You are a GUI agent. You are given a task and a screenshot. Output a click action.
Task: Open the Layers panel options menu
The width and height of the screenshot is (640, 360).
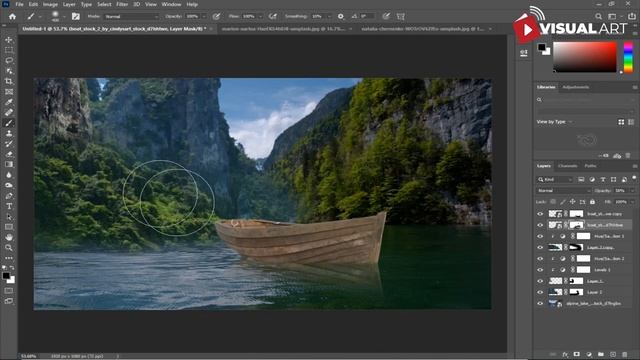pos(635,166)
